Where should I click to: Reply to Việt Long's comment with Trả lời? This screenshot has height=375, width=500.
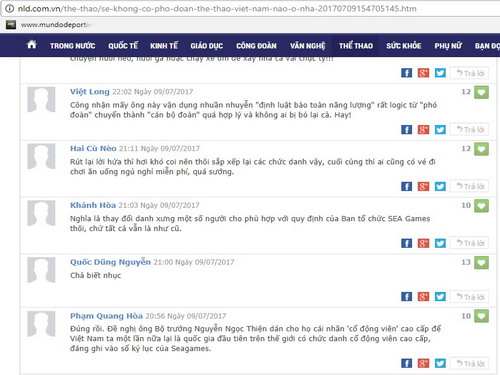[469, 129]
